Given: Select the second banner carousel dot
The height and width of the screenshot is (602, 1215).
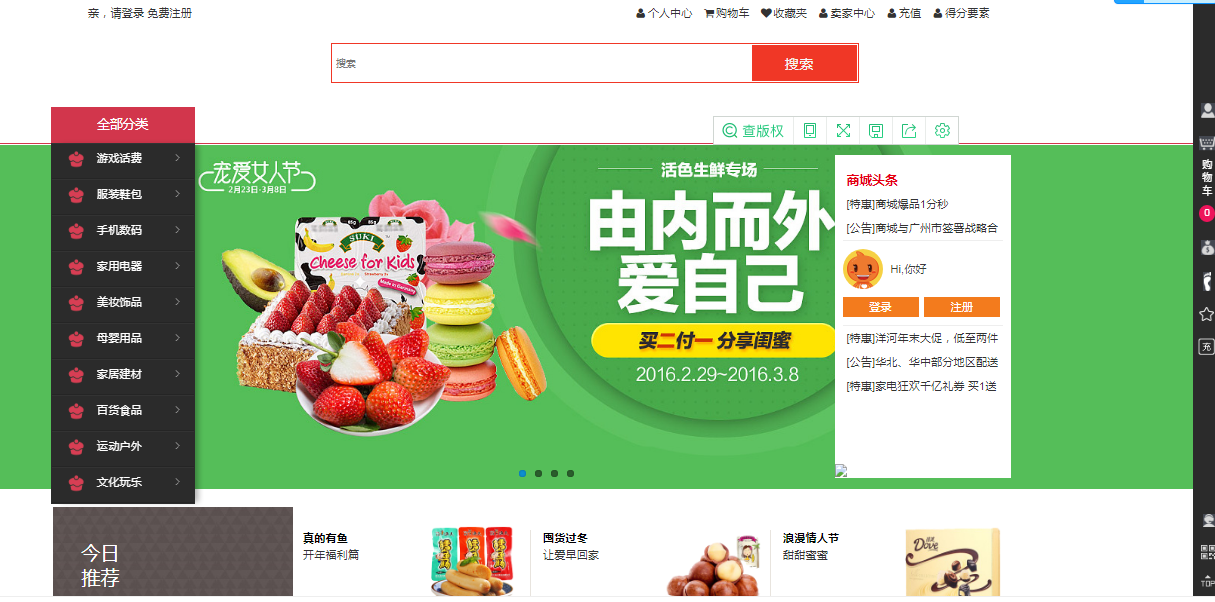Looking at the screenshot, I should 539,473.
